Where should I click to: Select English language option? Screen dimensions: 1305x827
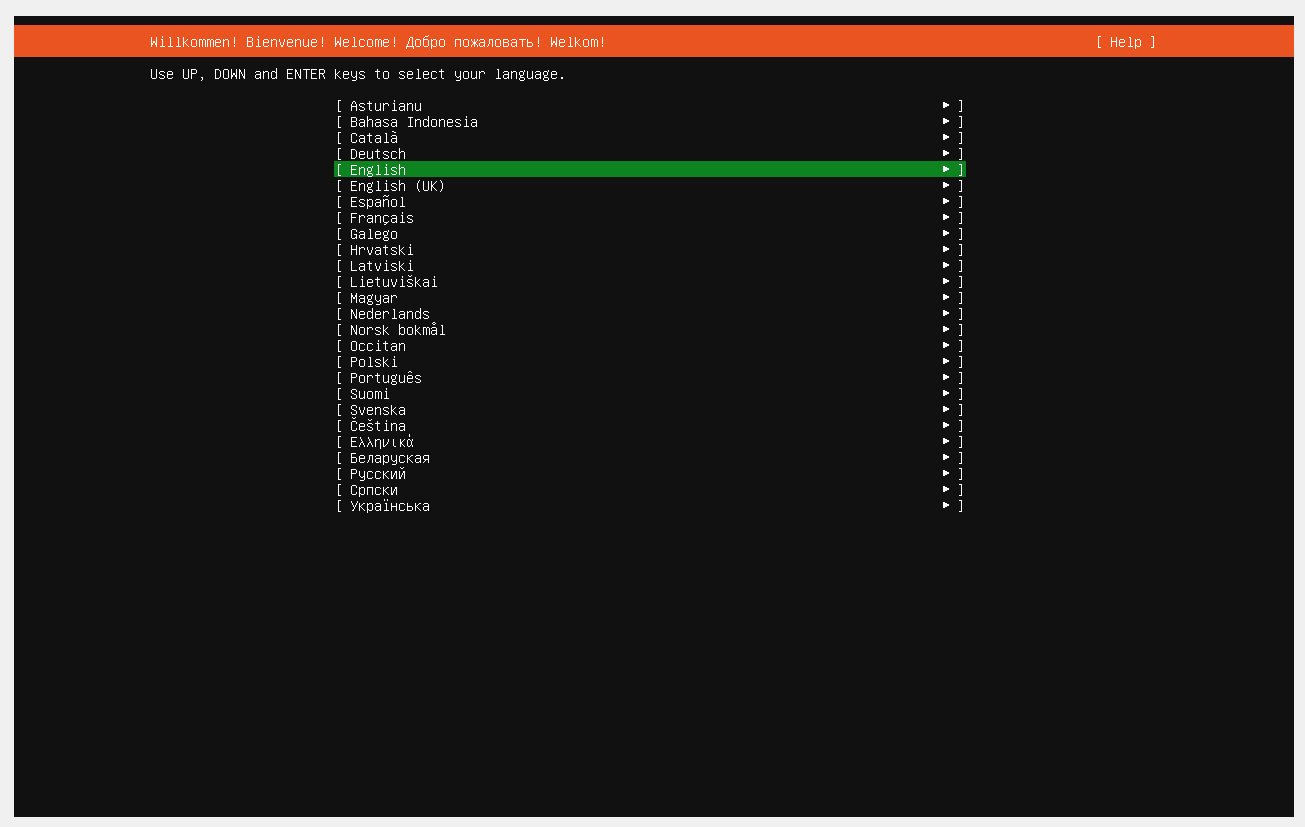coord(650,170)
